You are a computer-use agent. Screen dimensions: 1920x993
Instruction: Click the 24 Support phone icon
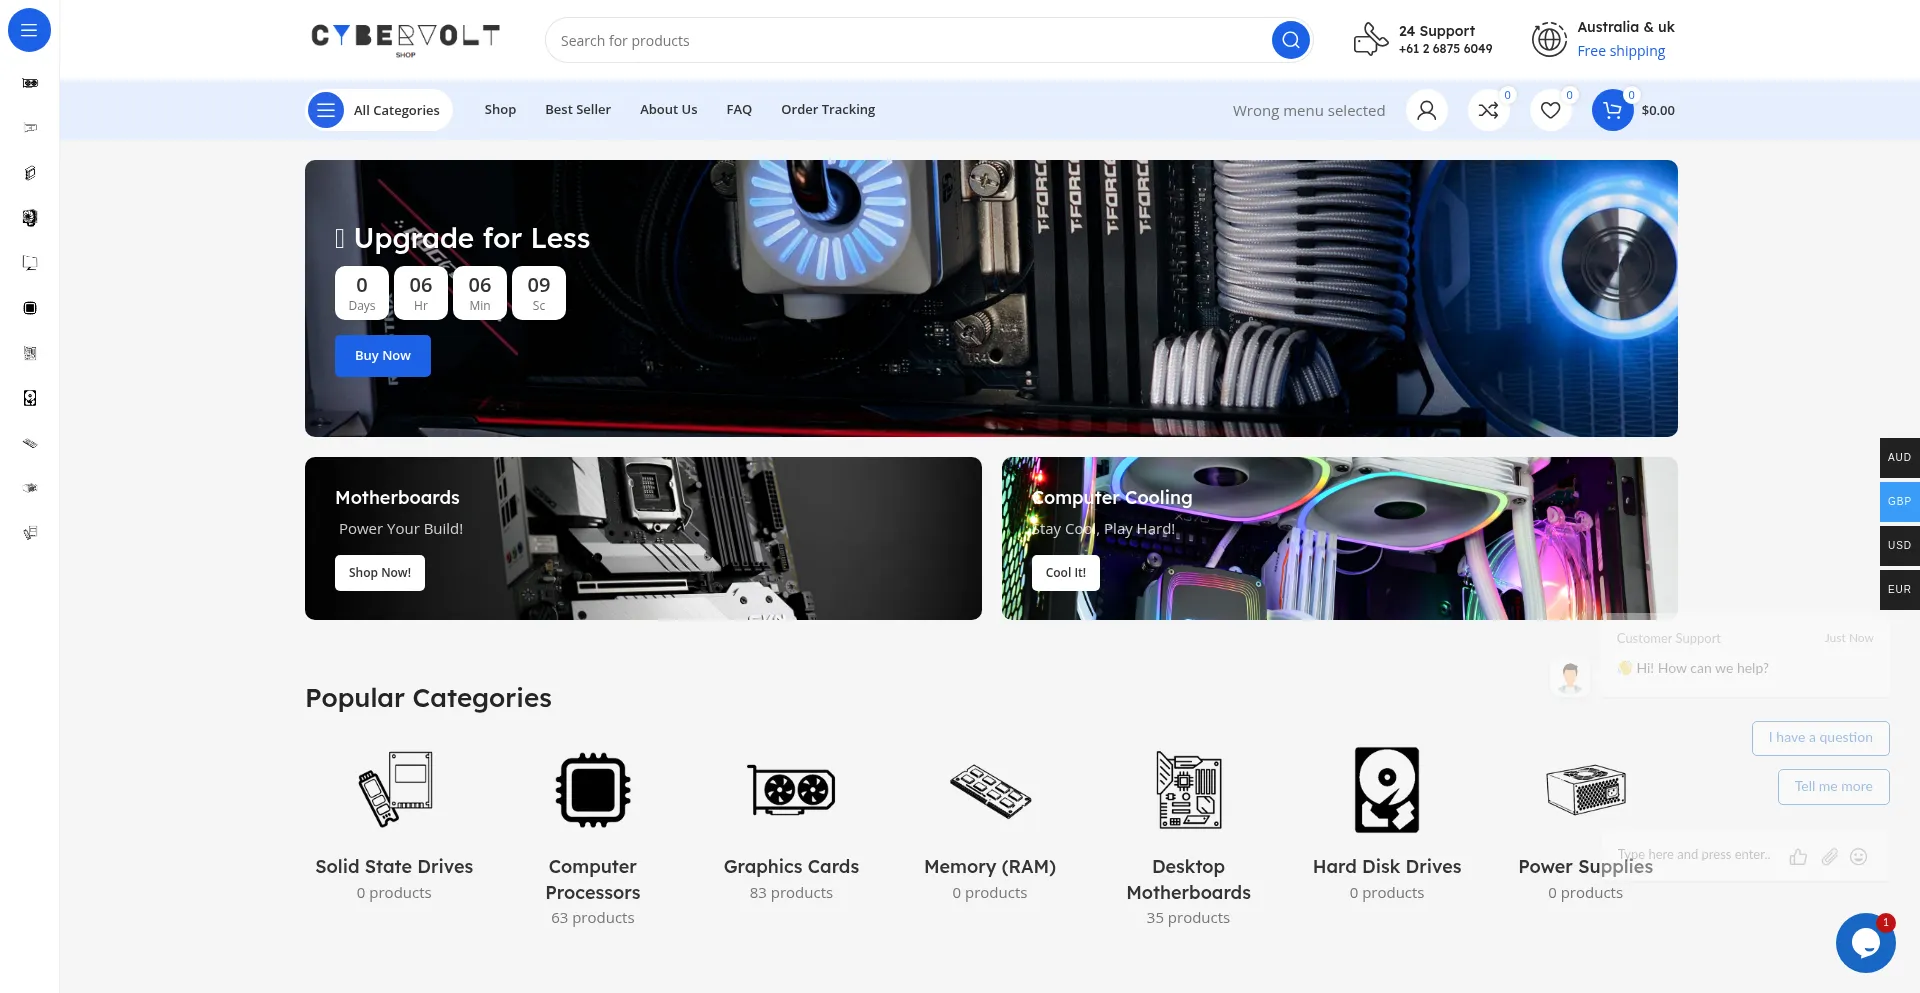[x=1370, y=40]
